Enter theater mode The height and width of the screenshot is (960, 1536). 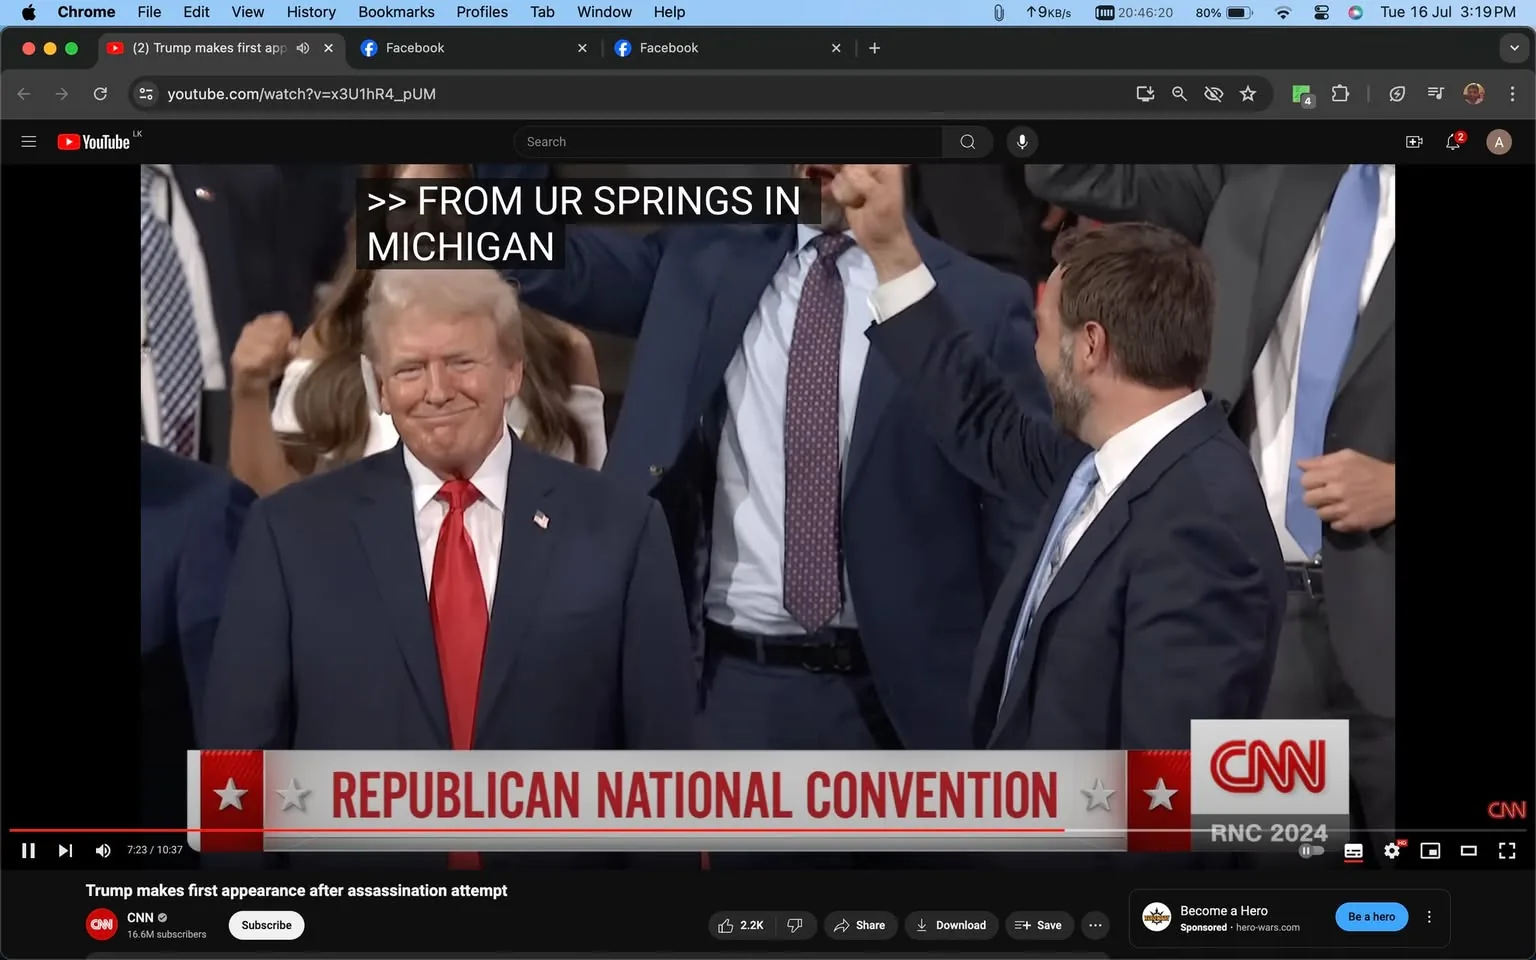coord(1468,850)
